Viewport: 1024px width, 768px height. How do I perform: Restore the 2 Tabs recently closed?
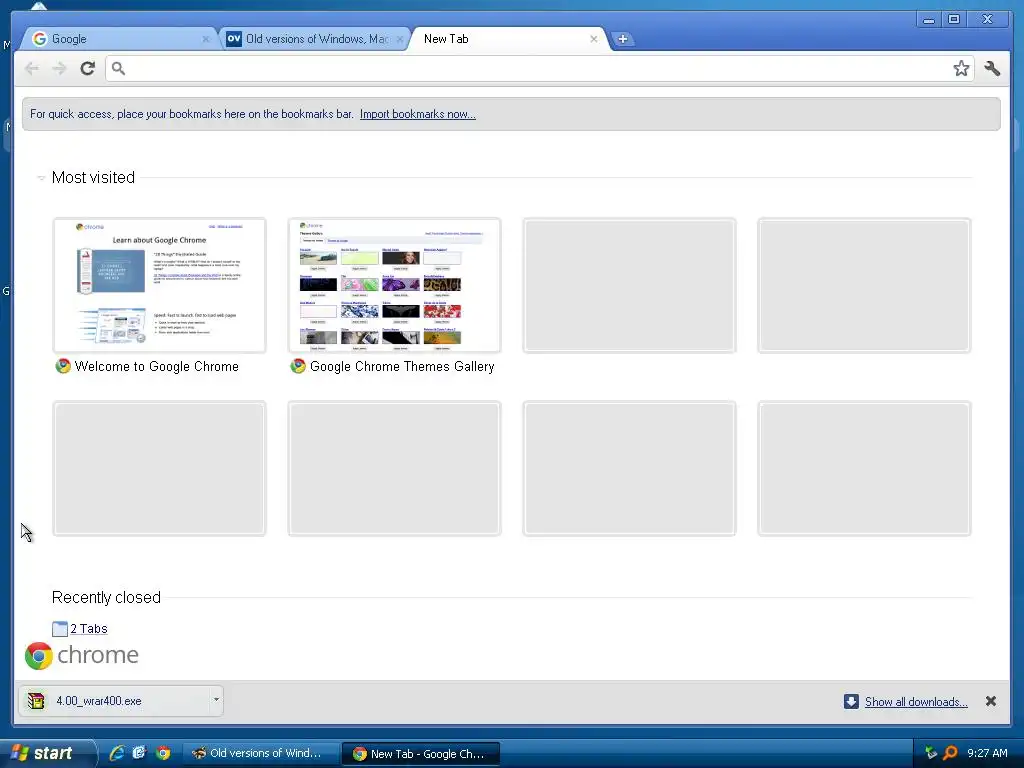(x=89, y=628)
